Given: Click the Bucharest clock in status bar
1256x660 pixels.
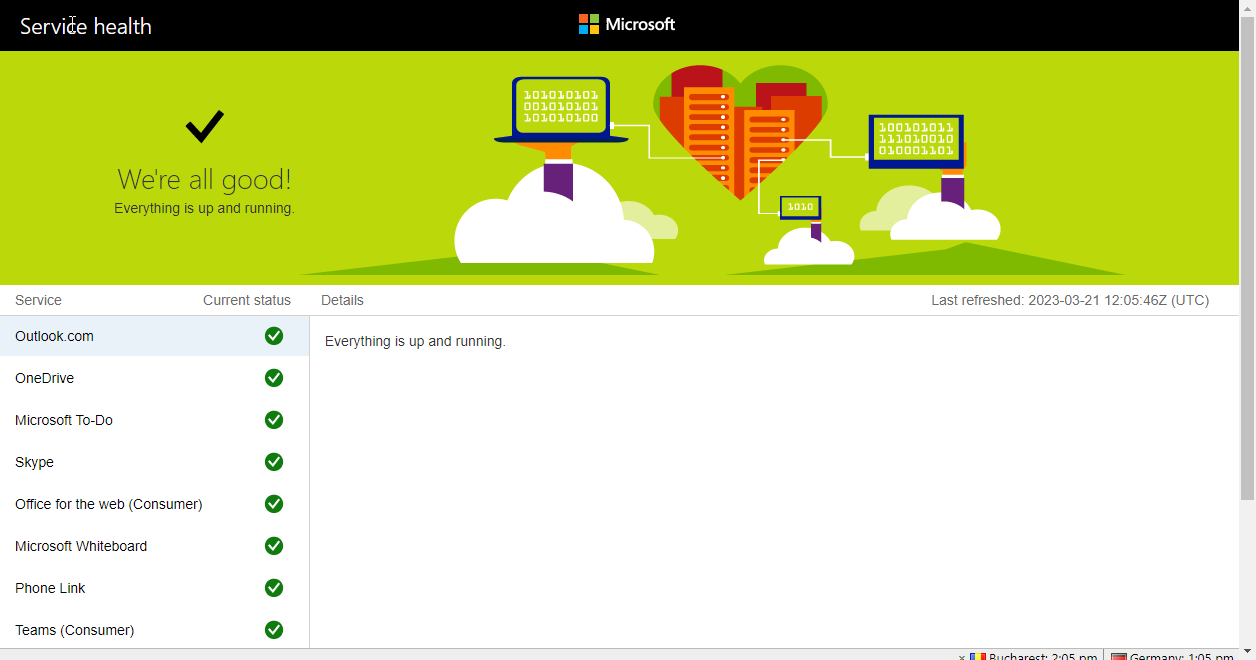Looking at the screenshot, I should (1035, 656).
